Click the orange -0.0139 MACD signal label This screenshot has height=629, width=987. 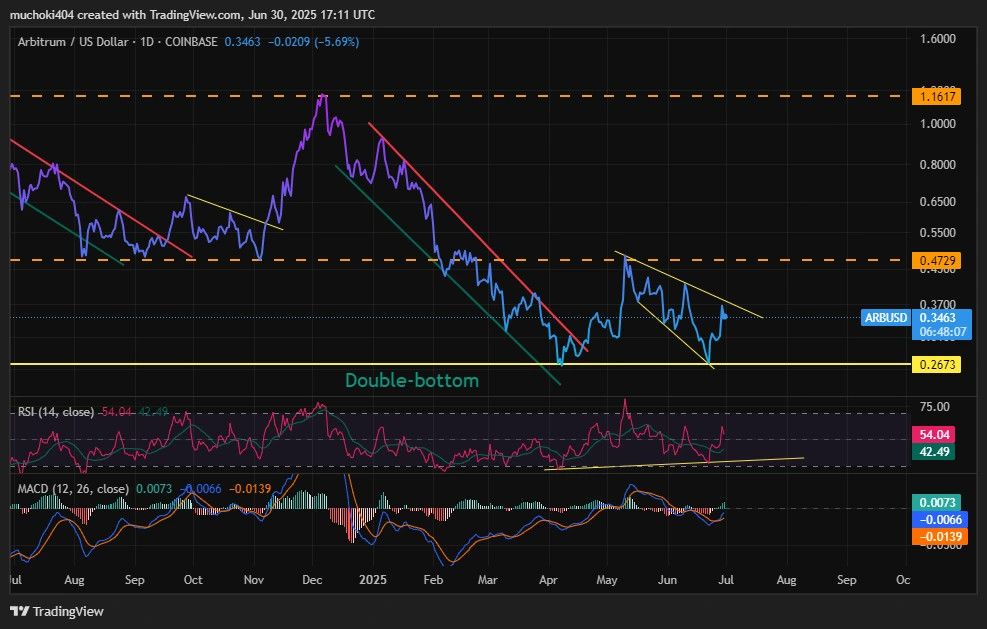pos(936,537)
